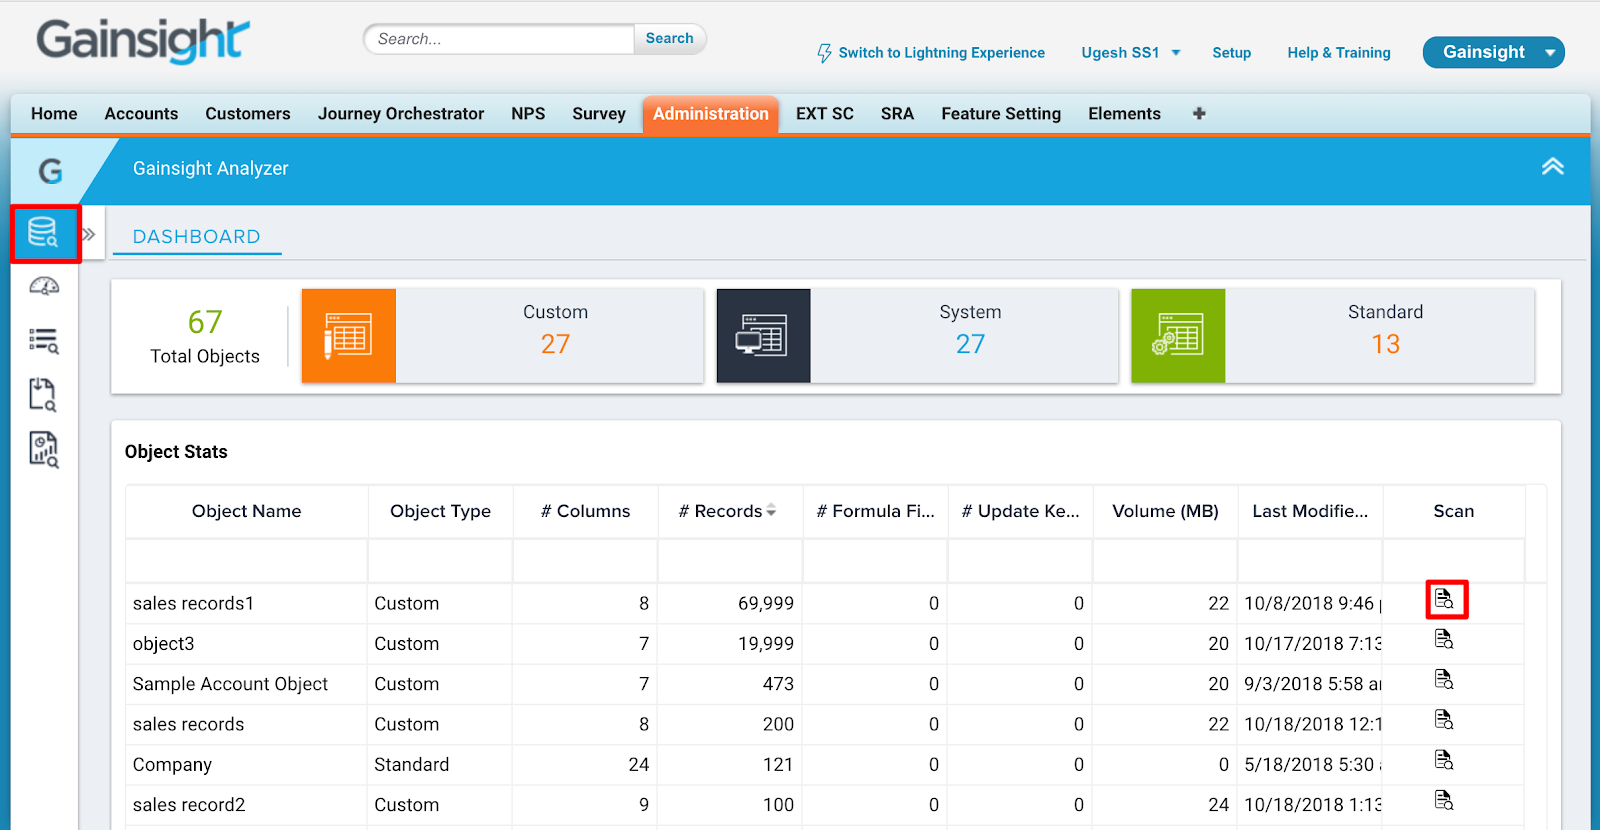Click the sales records1 object name
The width and height of the screenshot is (1600, 830).
click(x=193, y=604)
